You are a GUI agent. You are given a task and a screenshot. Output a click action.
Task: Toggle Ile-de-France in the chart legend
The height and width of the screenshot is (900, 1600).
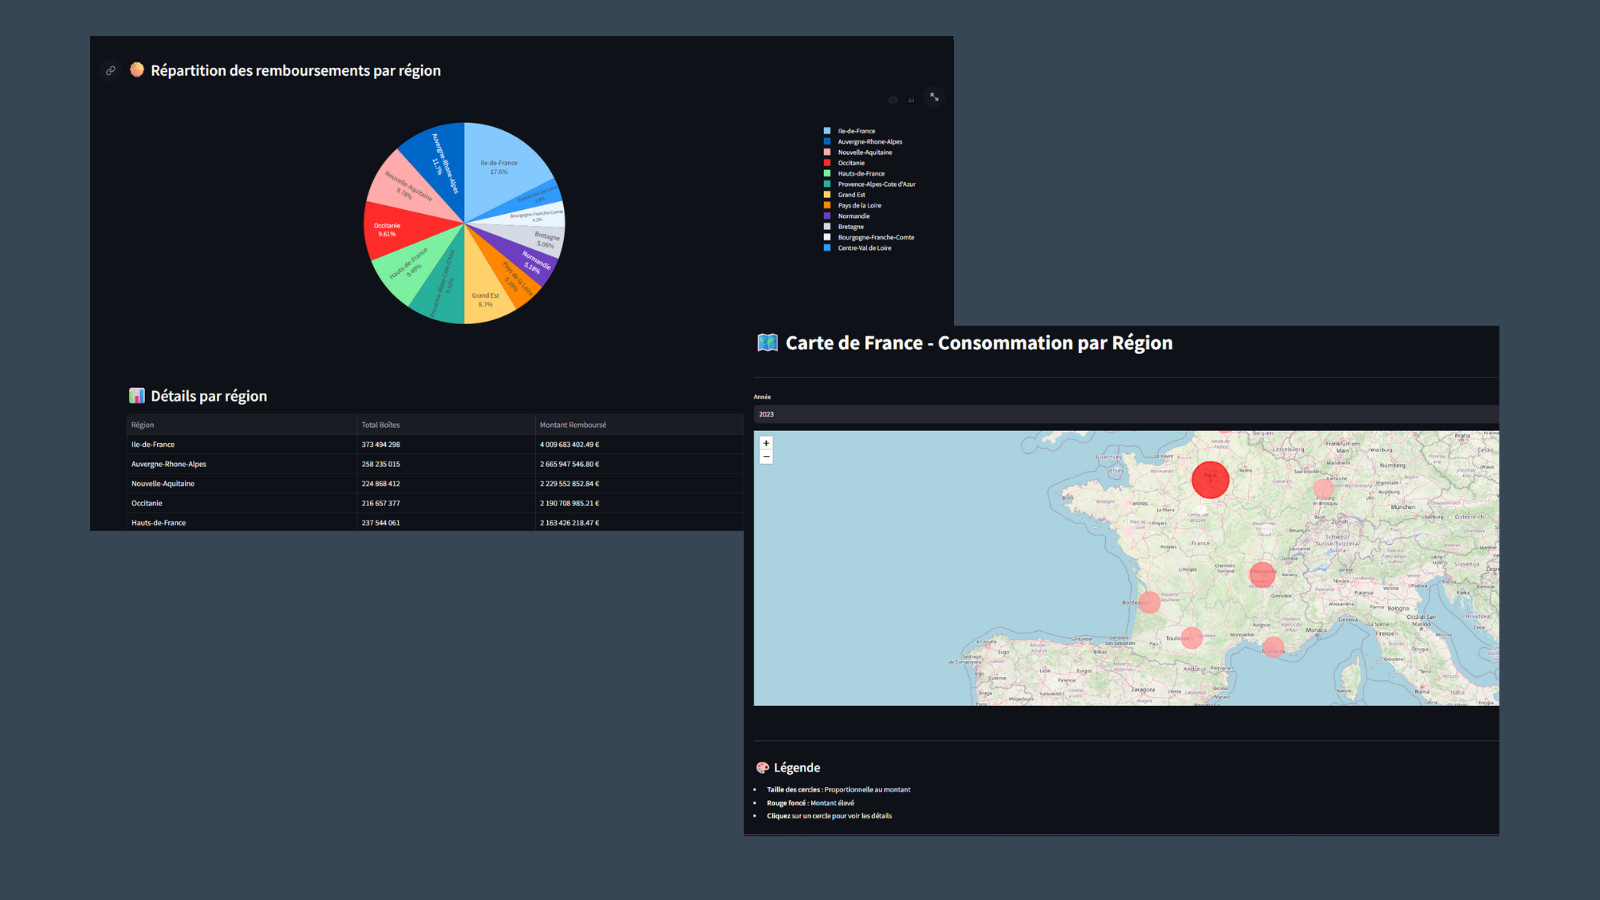pyautogui.click(x=856, y=131)
